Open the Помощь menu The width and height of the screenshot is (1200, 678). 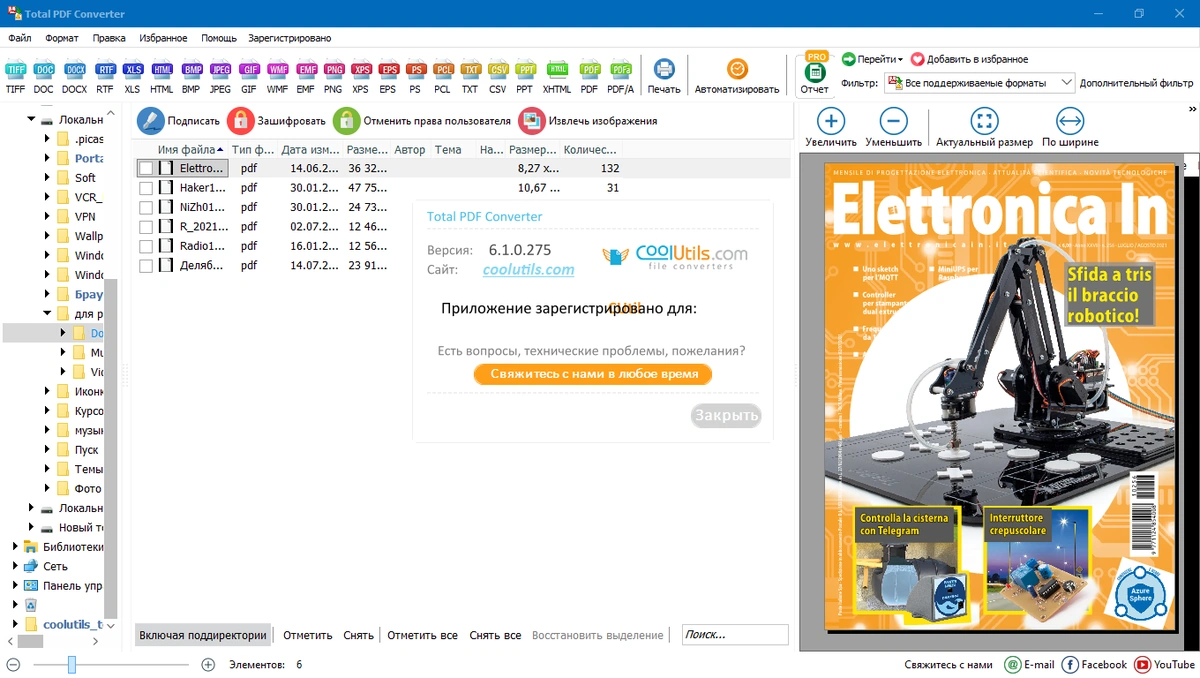tap(219, 38)
